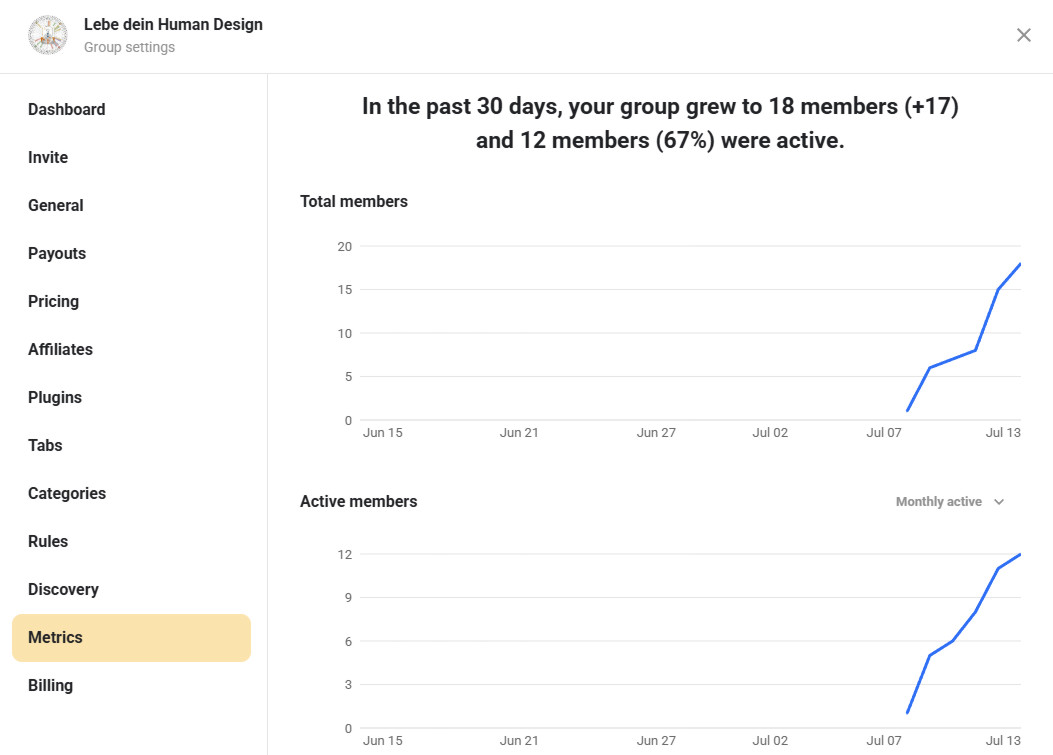
Task: Navigate to Categories settings
Action: (x=67, y=494)
